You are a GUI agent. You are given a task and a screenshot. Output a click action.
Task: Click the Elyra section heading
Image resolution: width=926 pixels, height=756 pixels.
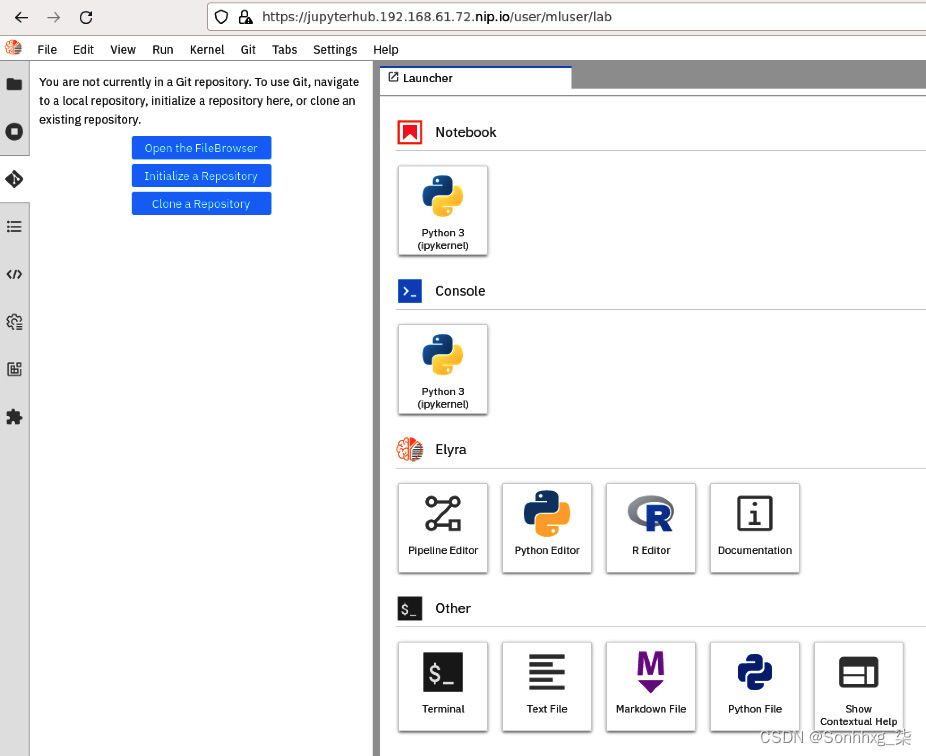451,449
